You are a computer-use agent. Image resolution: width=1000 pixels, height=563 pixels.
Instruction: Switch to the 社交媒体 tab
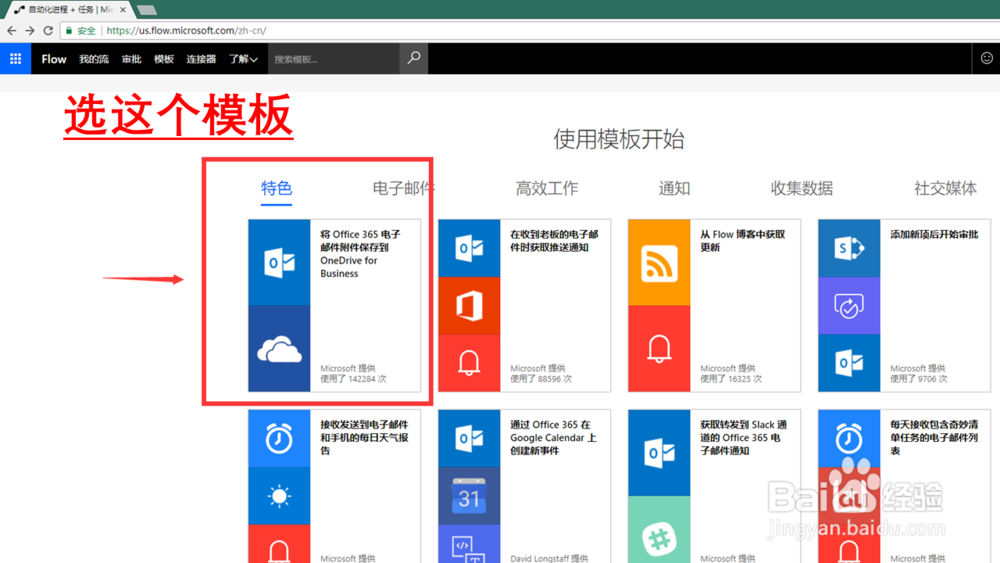pos(945,188)
